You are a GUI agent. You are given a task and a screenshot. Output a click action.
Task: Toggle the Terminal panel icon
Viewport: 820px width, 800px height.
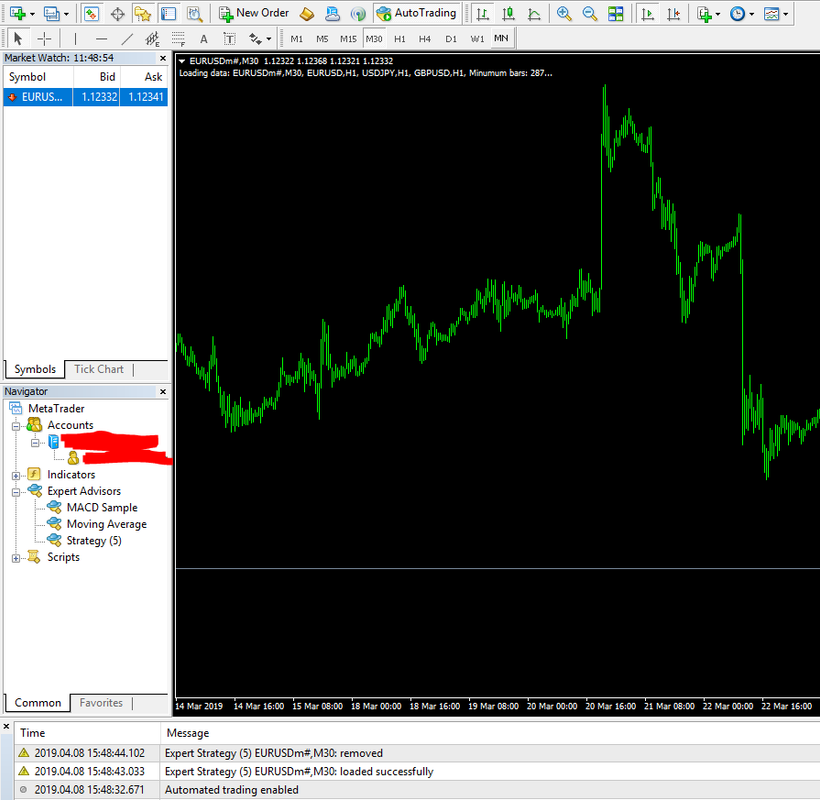click(168, 14)
